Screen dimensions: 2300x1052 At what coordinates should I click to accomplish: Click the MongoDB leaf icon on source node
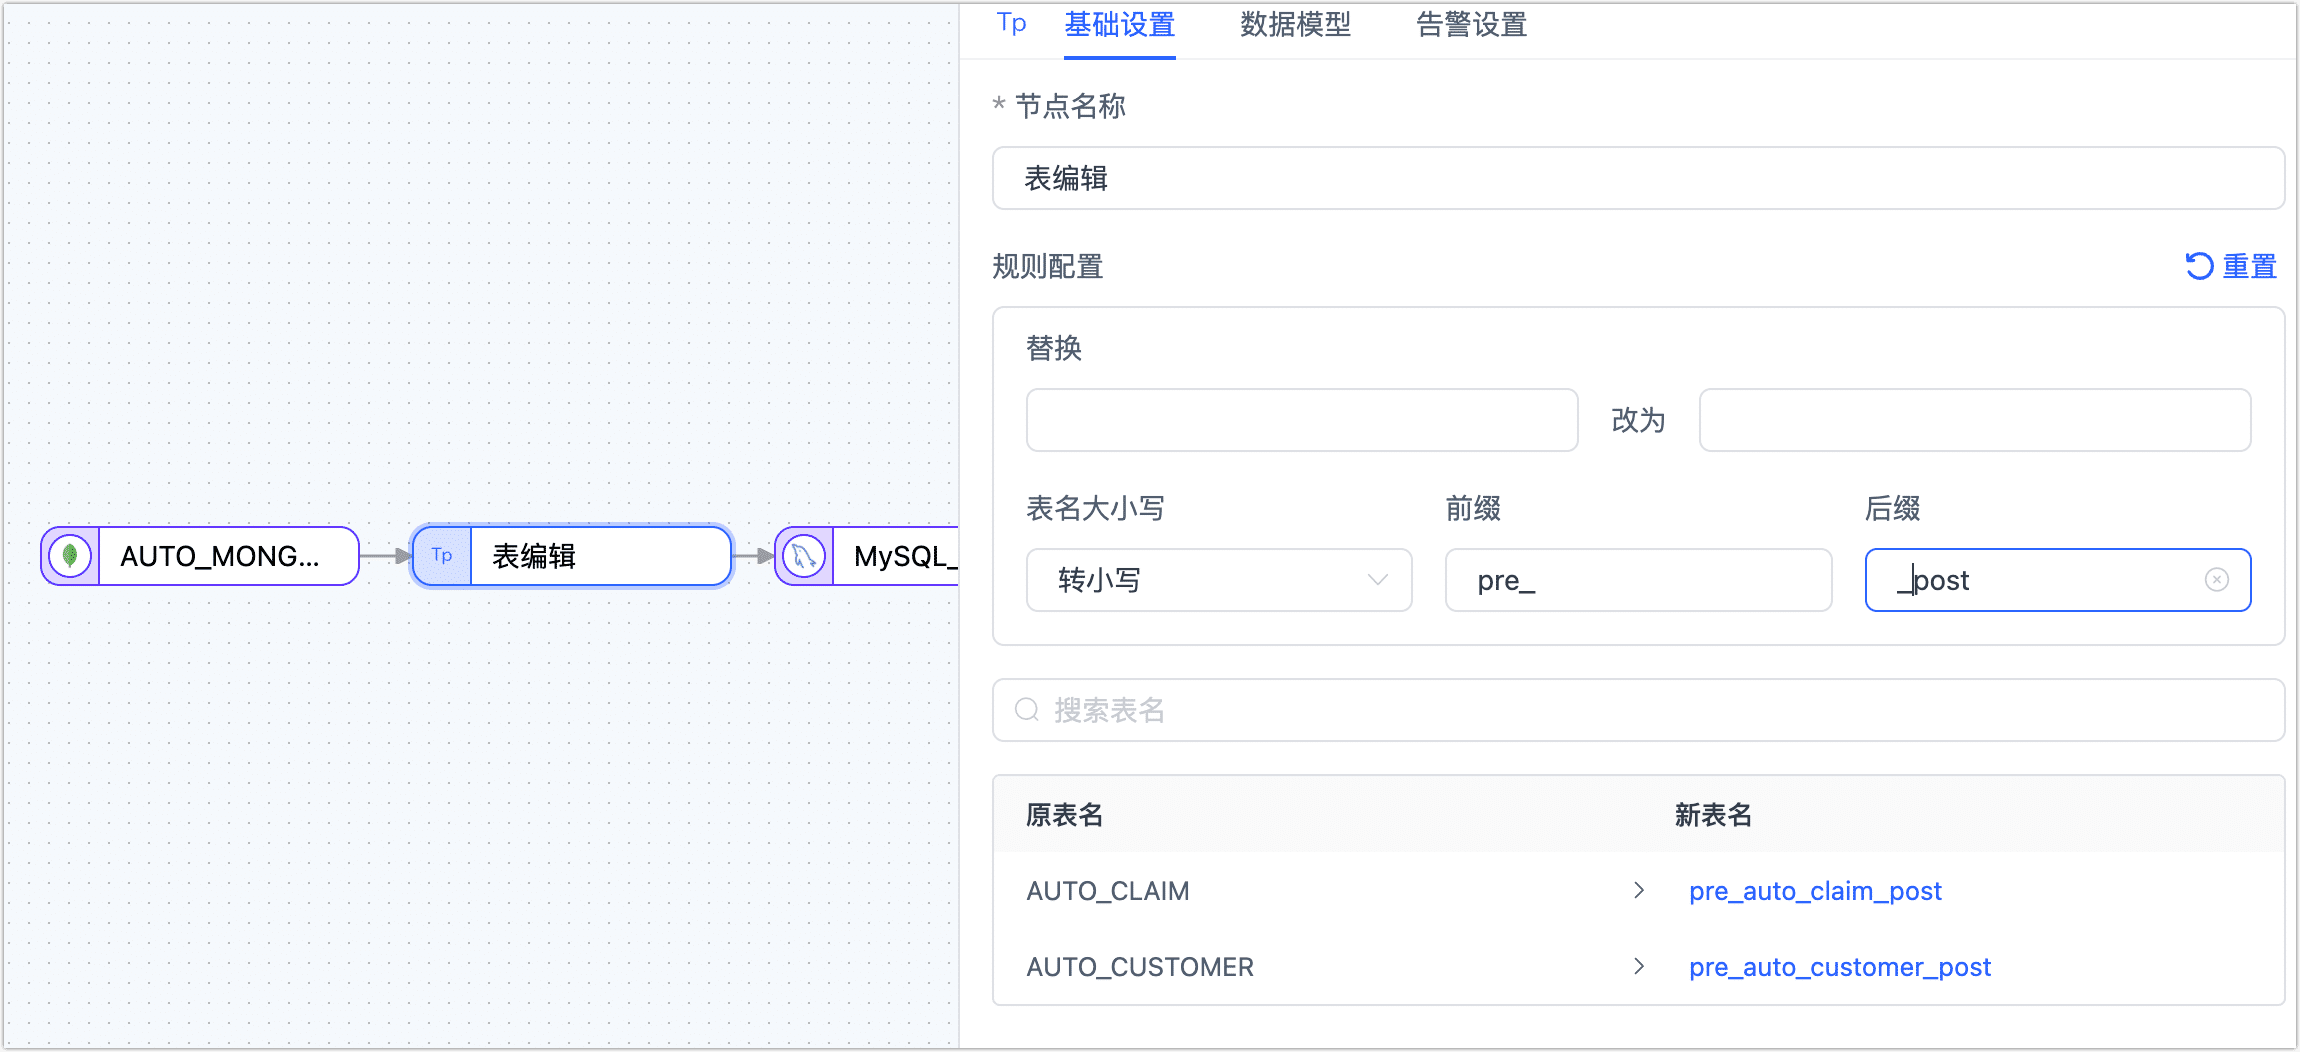tap(70, 556)
